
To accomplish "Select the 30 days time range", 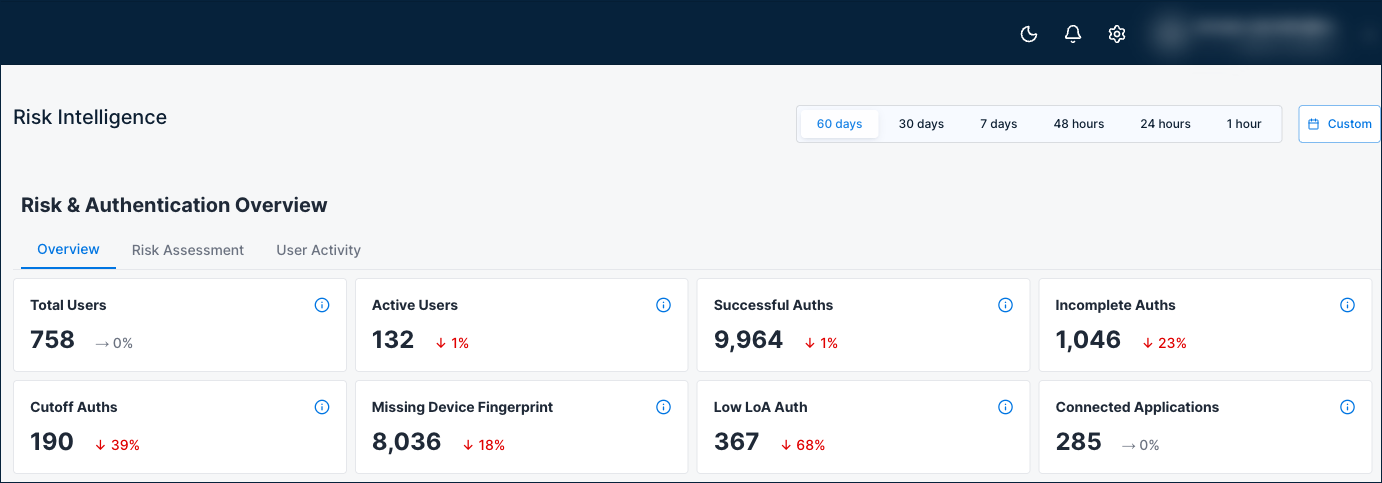I will [921, 124].
